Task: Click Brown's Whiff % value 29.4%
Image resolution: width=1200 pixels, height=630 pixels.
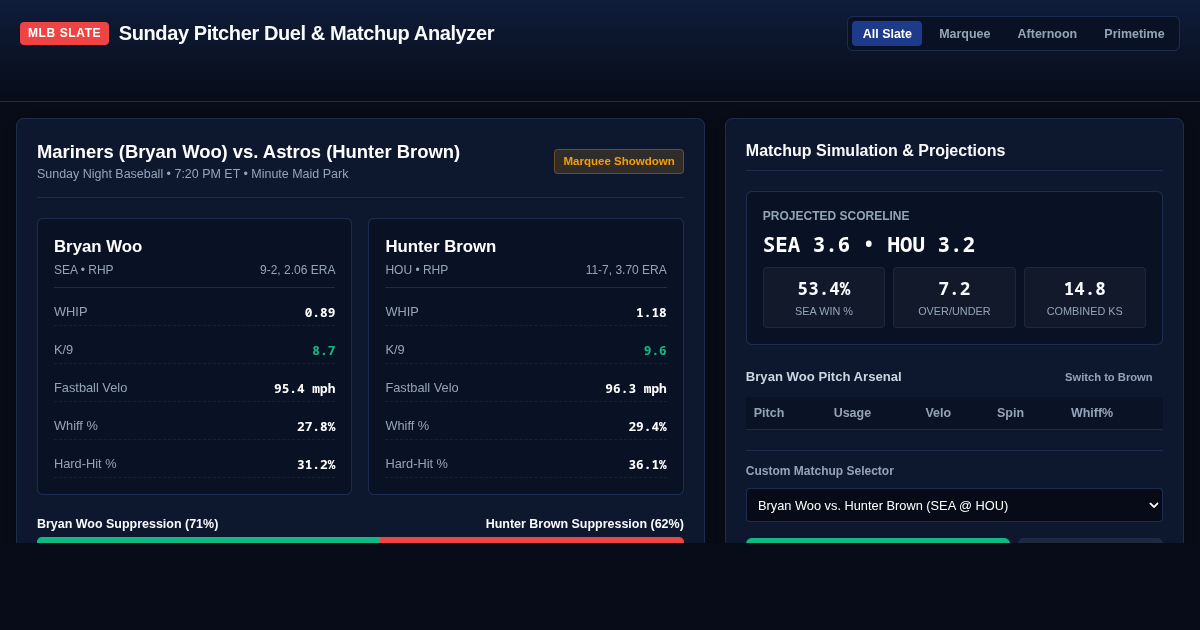Action: [x=647, y=426]
